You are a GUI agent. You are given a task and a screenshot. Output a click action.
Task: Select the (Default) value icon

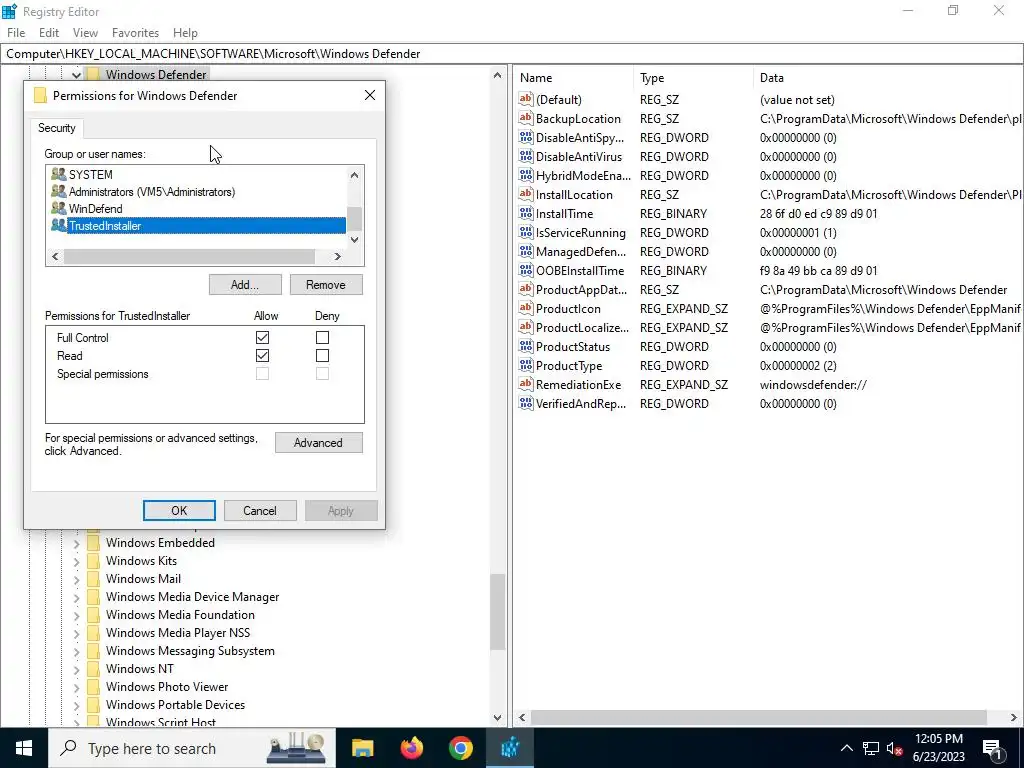tap(526, 99)
